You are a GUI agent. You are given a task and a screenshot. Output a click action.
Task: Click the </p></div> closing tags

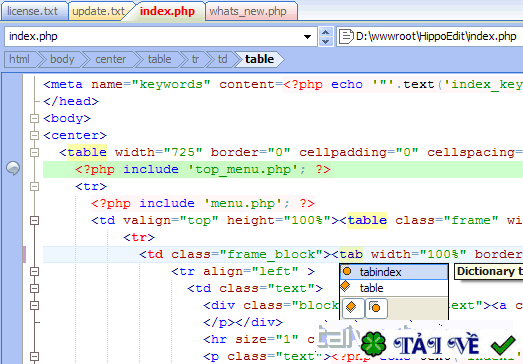click(x=243, y=323)
